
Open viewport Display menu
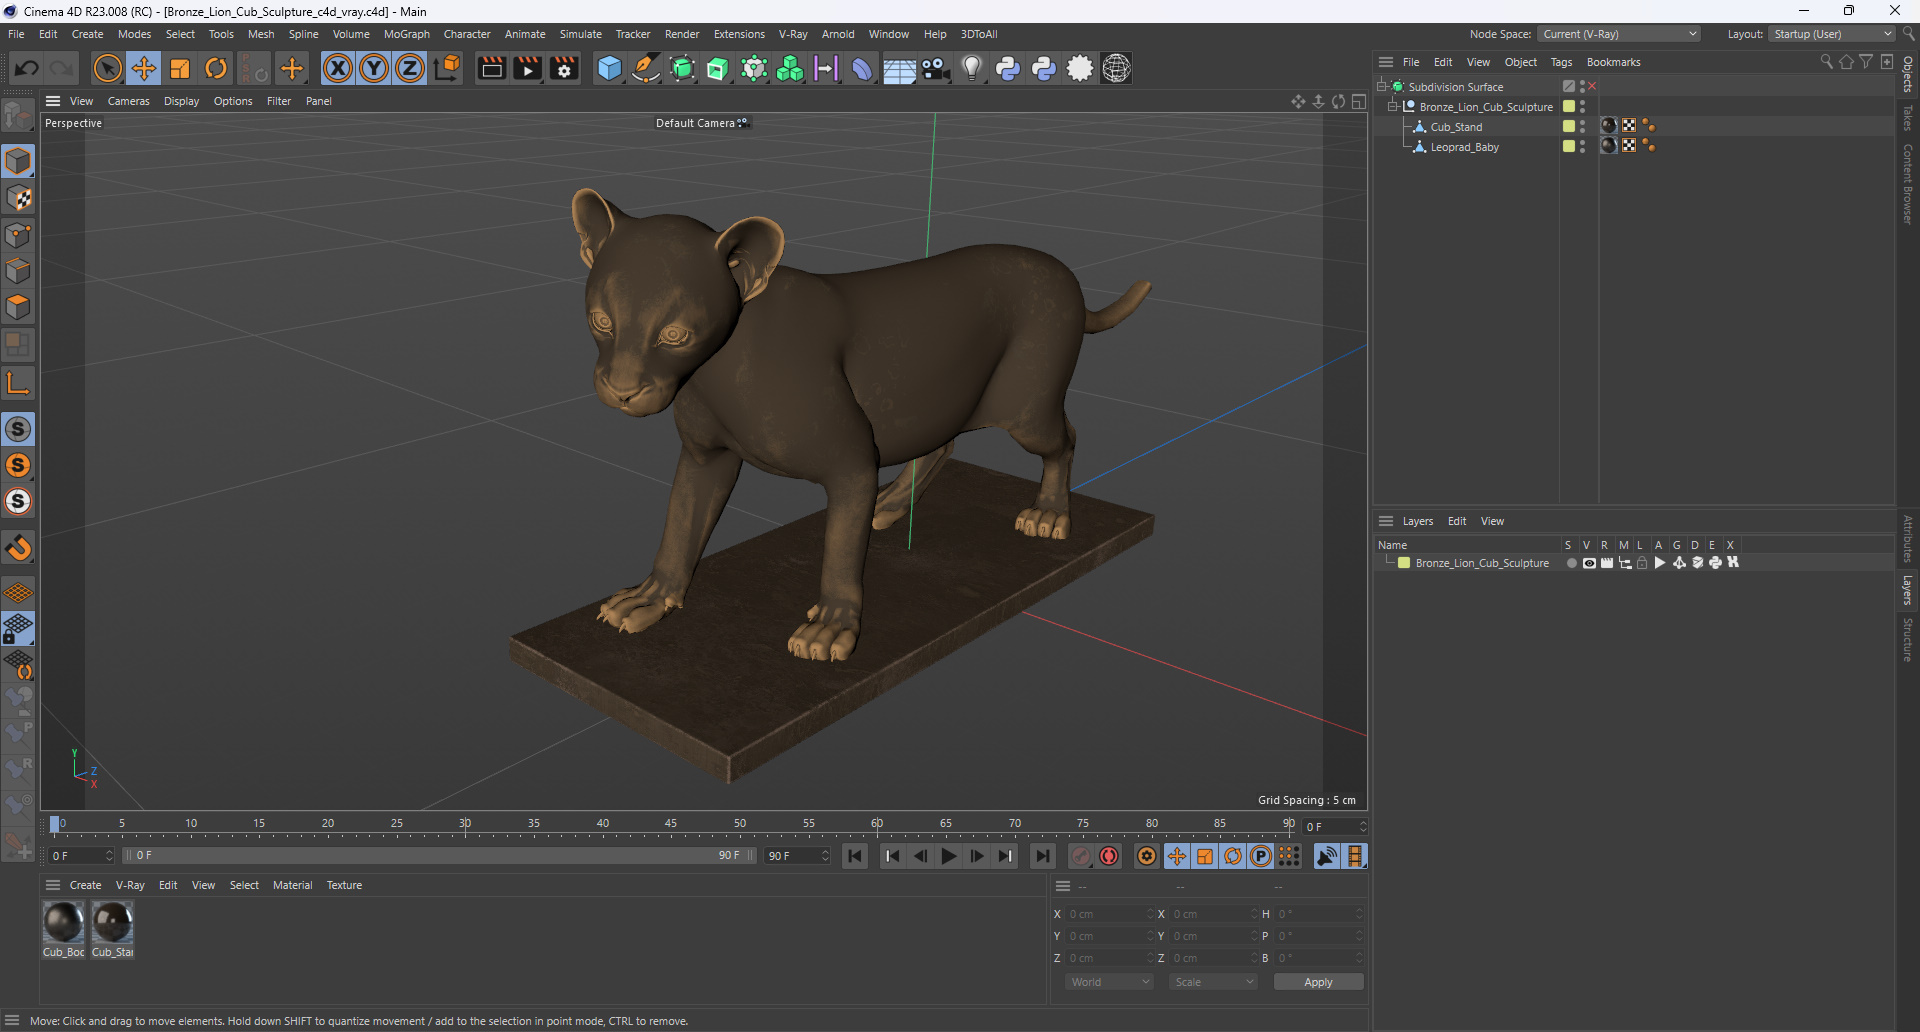coord(181,101)
